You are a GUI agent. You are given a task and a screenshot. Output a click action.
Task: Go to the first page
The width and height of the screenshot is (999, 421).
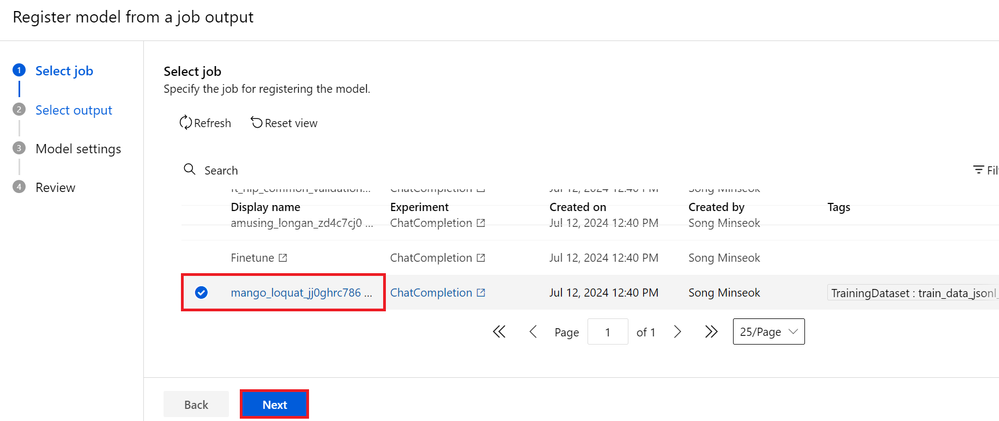[x=499, y=332]
